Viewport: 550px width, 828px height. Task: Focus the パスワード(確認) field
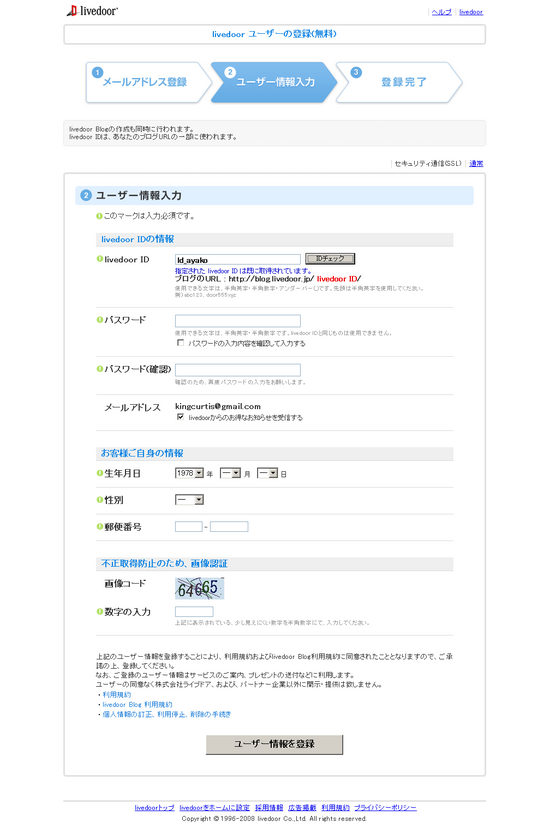pyautogui.click(x=238, y=370)
